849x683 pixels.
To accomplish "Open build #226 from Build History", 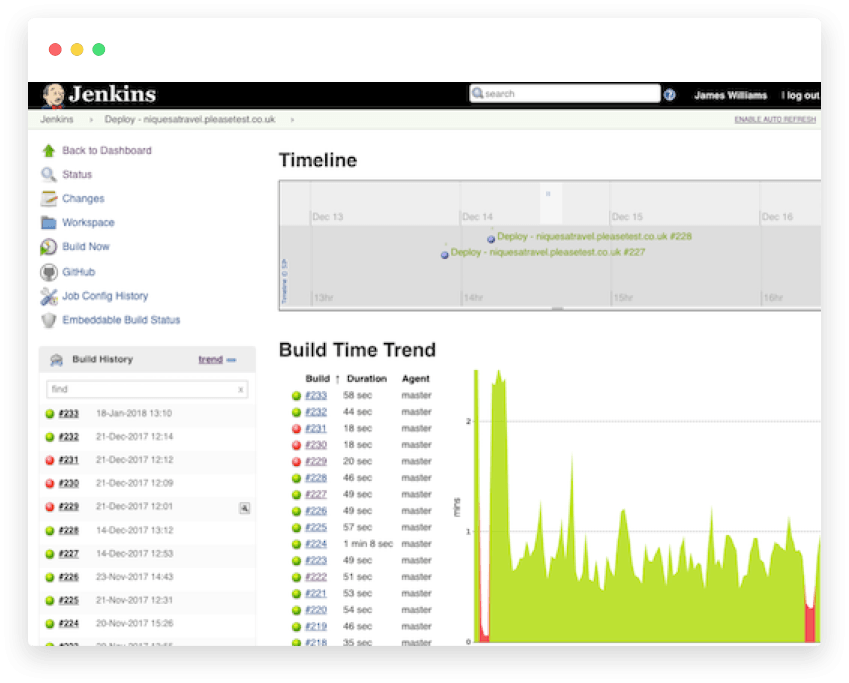I will [69, 577].
